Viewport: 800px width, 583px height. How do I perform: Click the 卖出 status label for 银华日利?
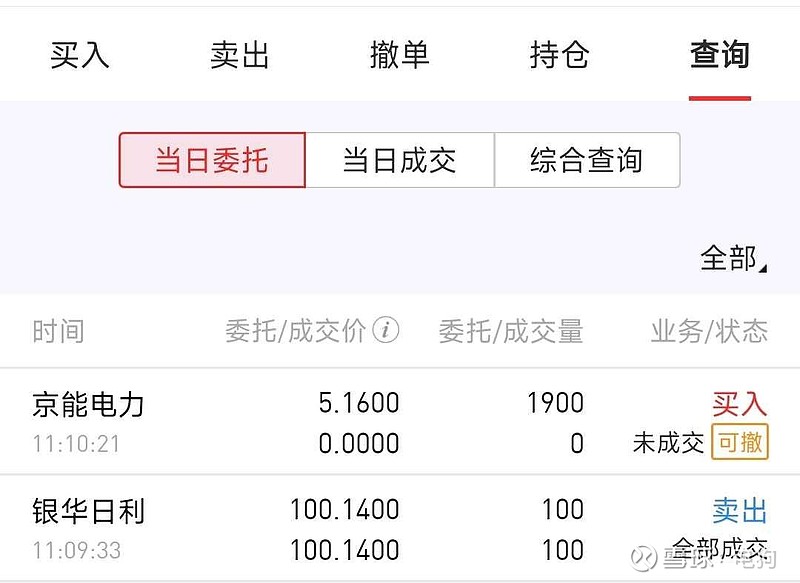(x=739, y=511)
